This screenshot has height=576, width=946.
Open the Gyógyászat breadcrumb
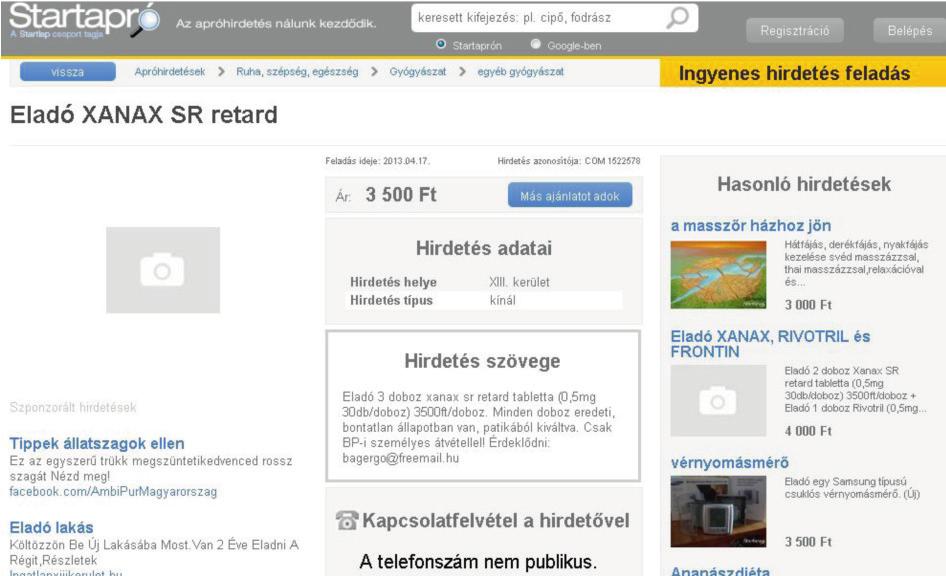[x=417, y=72]
